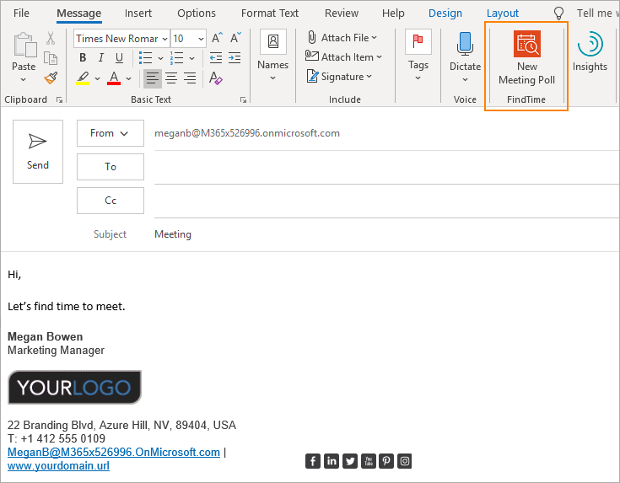Open the Clipboard dialog launcher
Image resolution: width=620 pixels, height=483 pixels.
point(59,100)
